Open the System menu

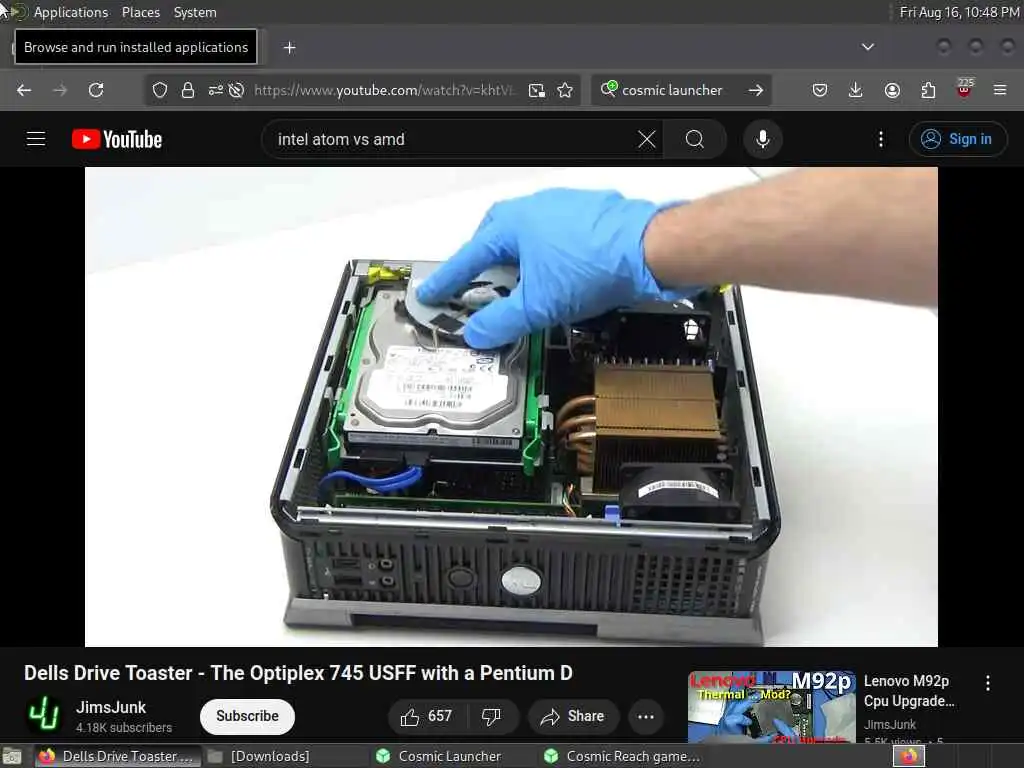pyautogui.click(x=195, y=12)
